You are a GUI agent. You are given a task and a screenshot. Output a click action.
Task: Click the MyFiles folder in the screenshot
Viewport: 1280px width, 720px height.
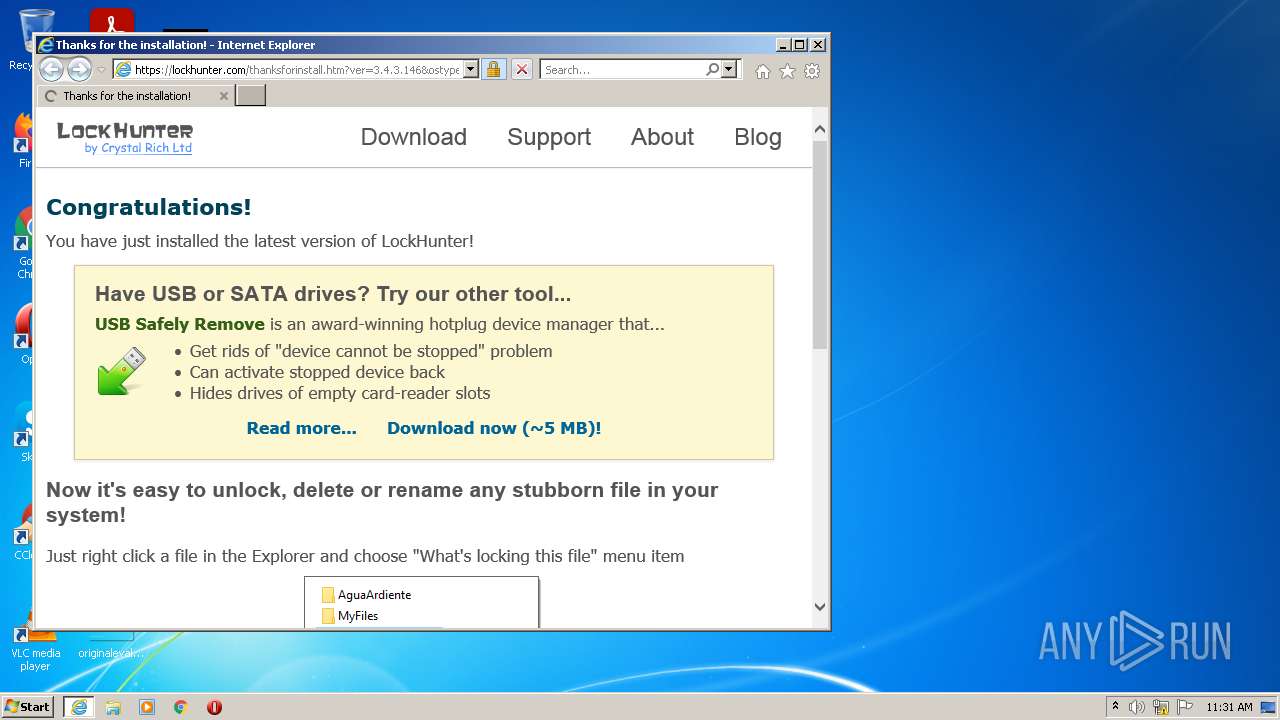[350, 616]
